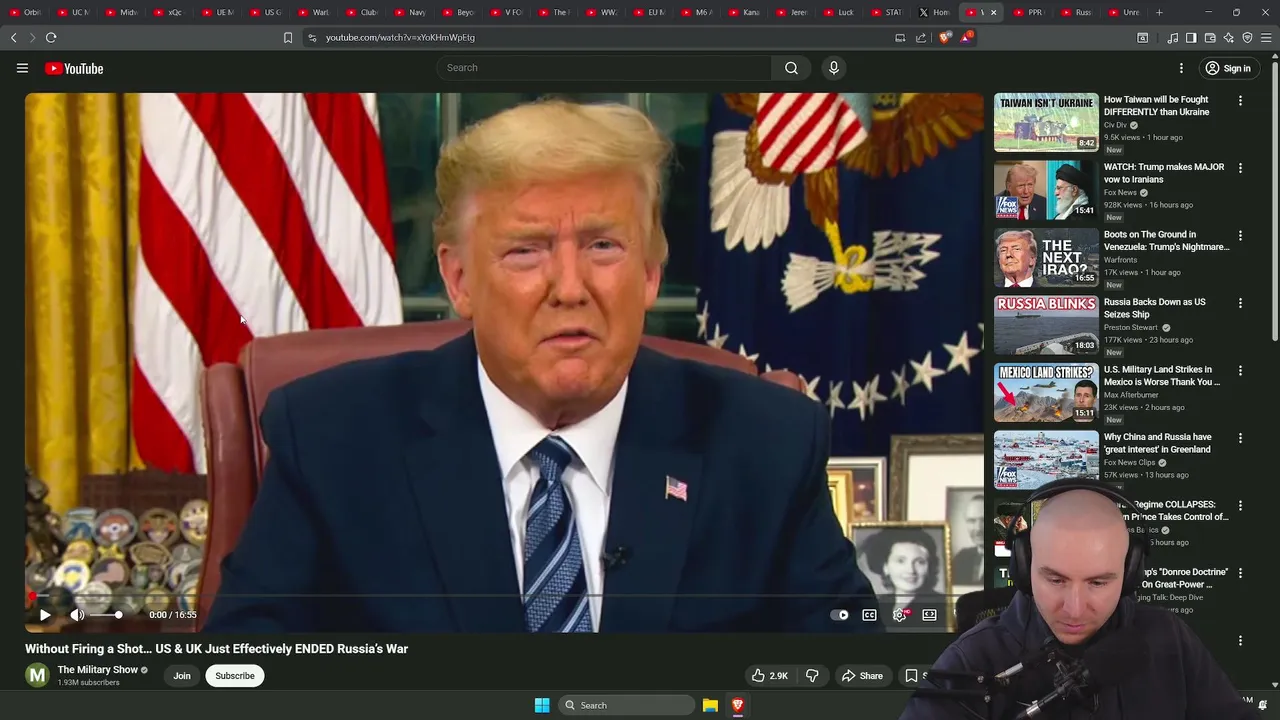Close the active YouTube tab

click(993, 13)
